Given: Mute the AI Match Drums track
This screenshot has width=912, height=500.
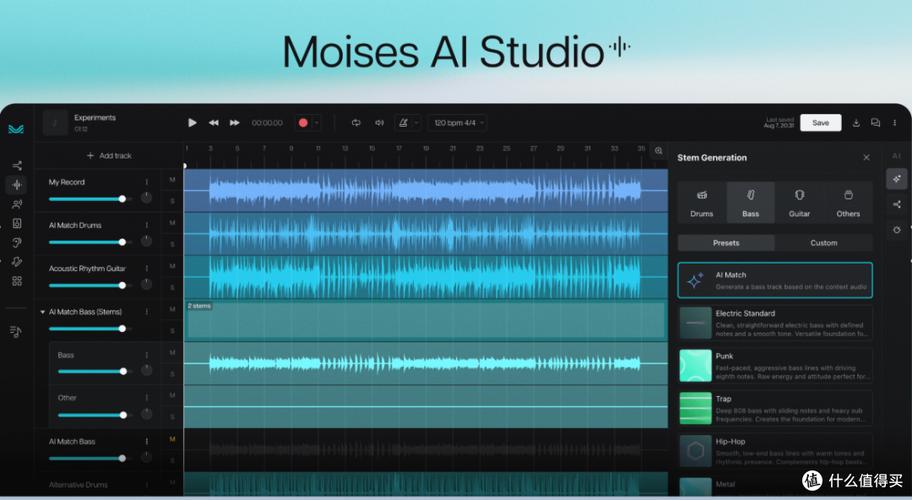Looking at the screenshot, I should tap(172, 223).
